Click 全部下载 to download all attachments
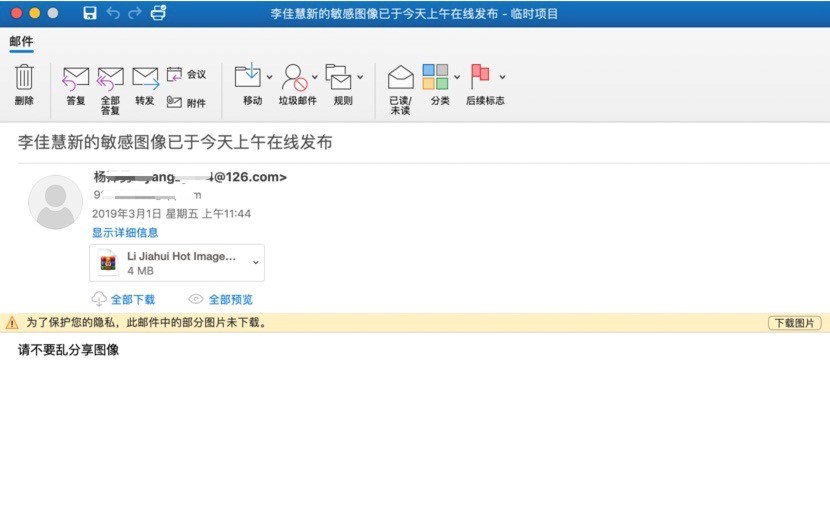This screenshot has width=830, height=512. (x=132, y=299)
